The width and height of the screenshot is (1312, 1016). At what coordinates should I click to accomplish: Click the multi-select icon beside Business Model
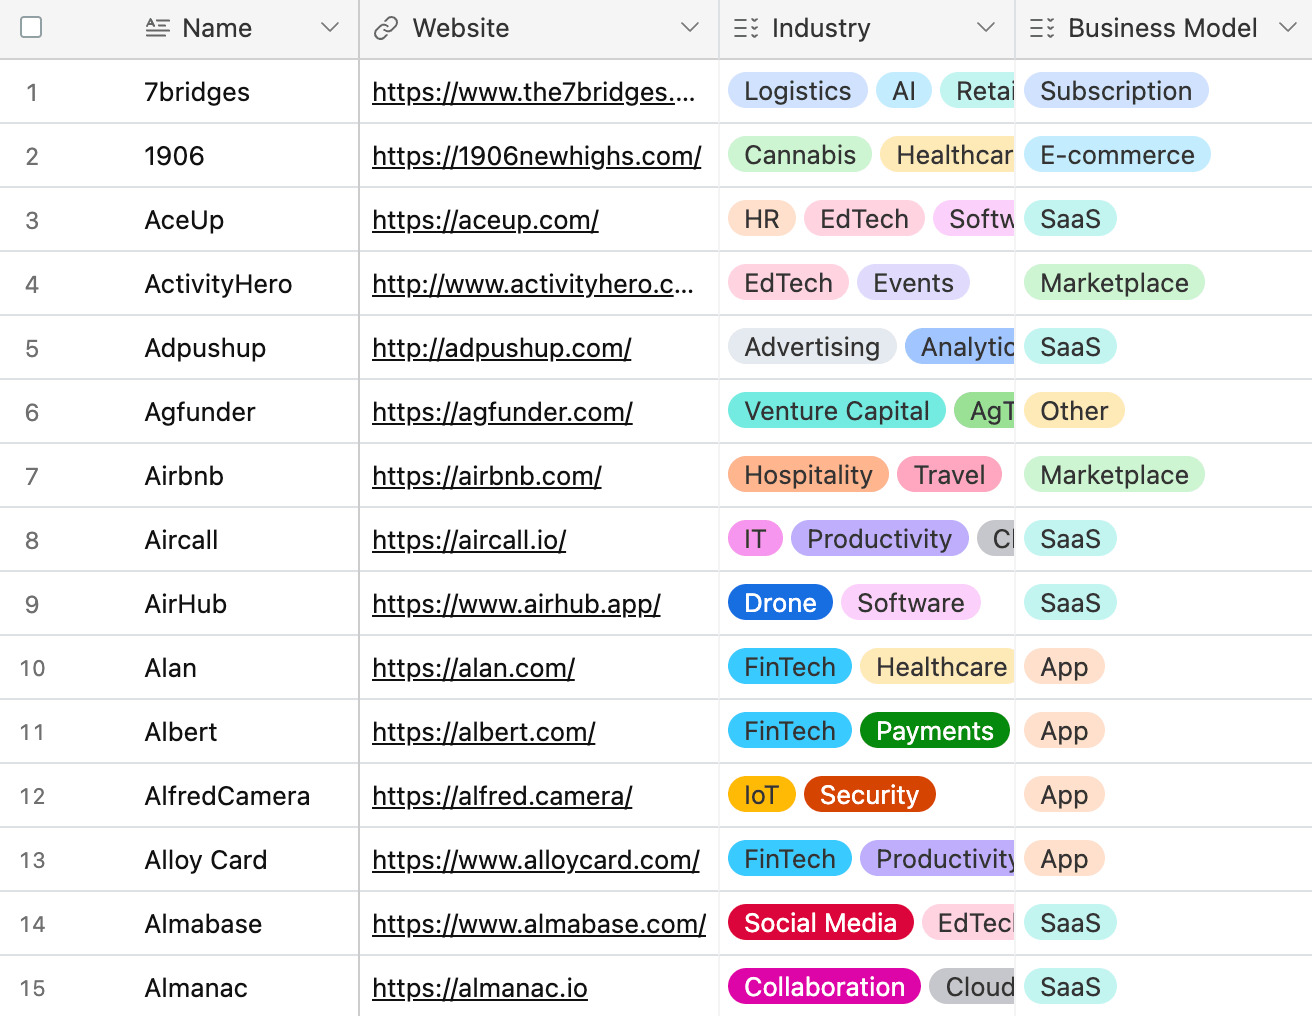1042,28
